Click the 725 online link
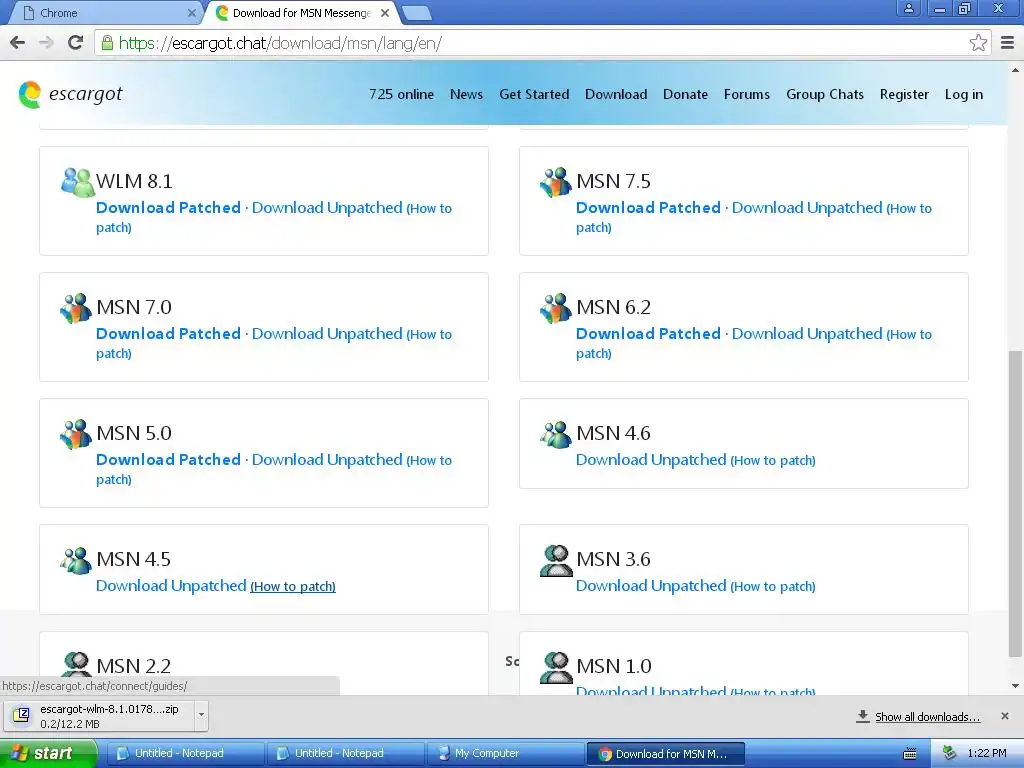 point(401,94)
